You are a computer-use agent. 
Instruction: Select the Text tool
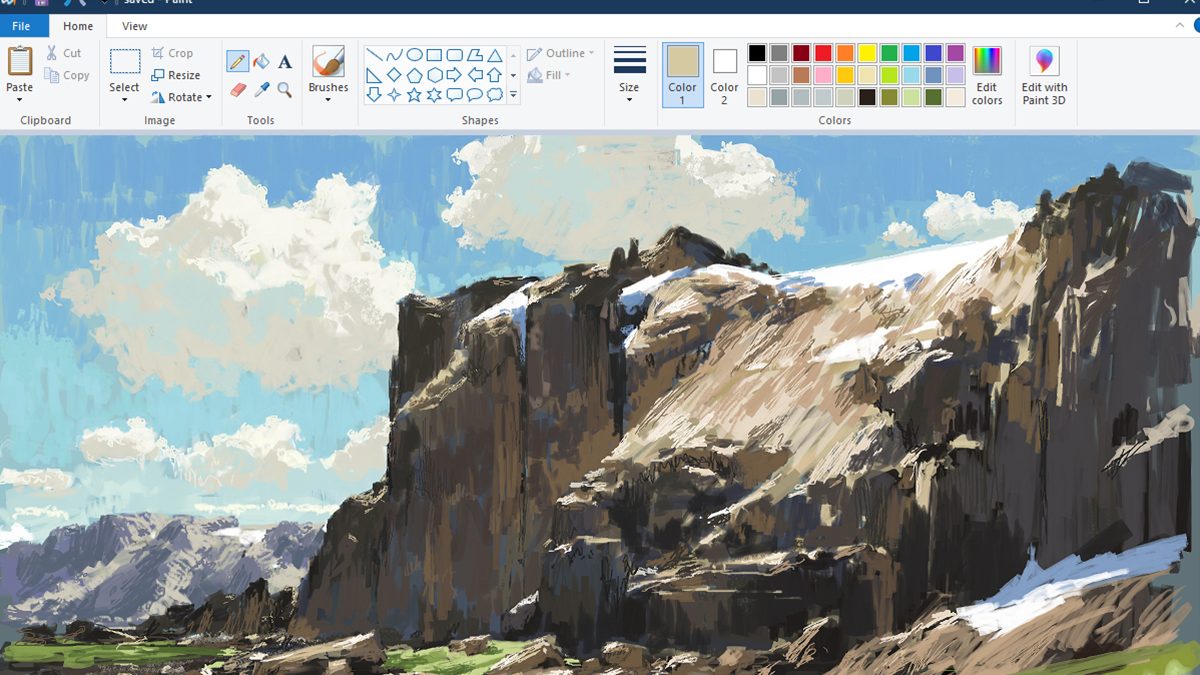tap(285, 61)
